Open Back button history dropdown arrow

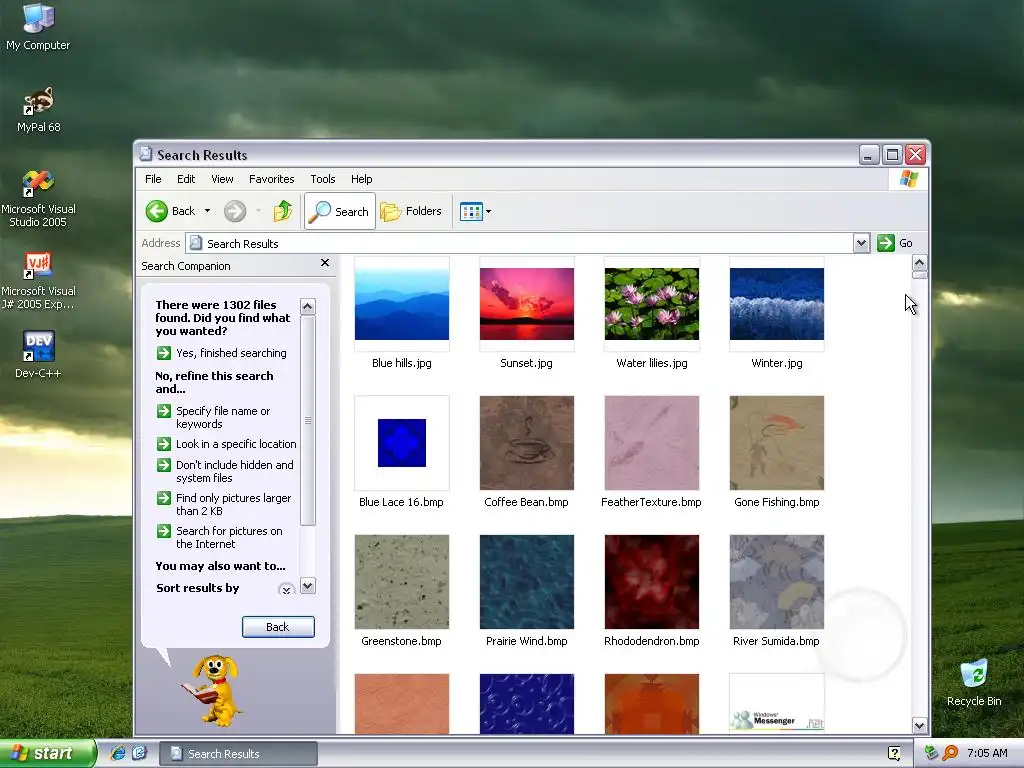tap(207, 211)
